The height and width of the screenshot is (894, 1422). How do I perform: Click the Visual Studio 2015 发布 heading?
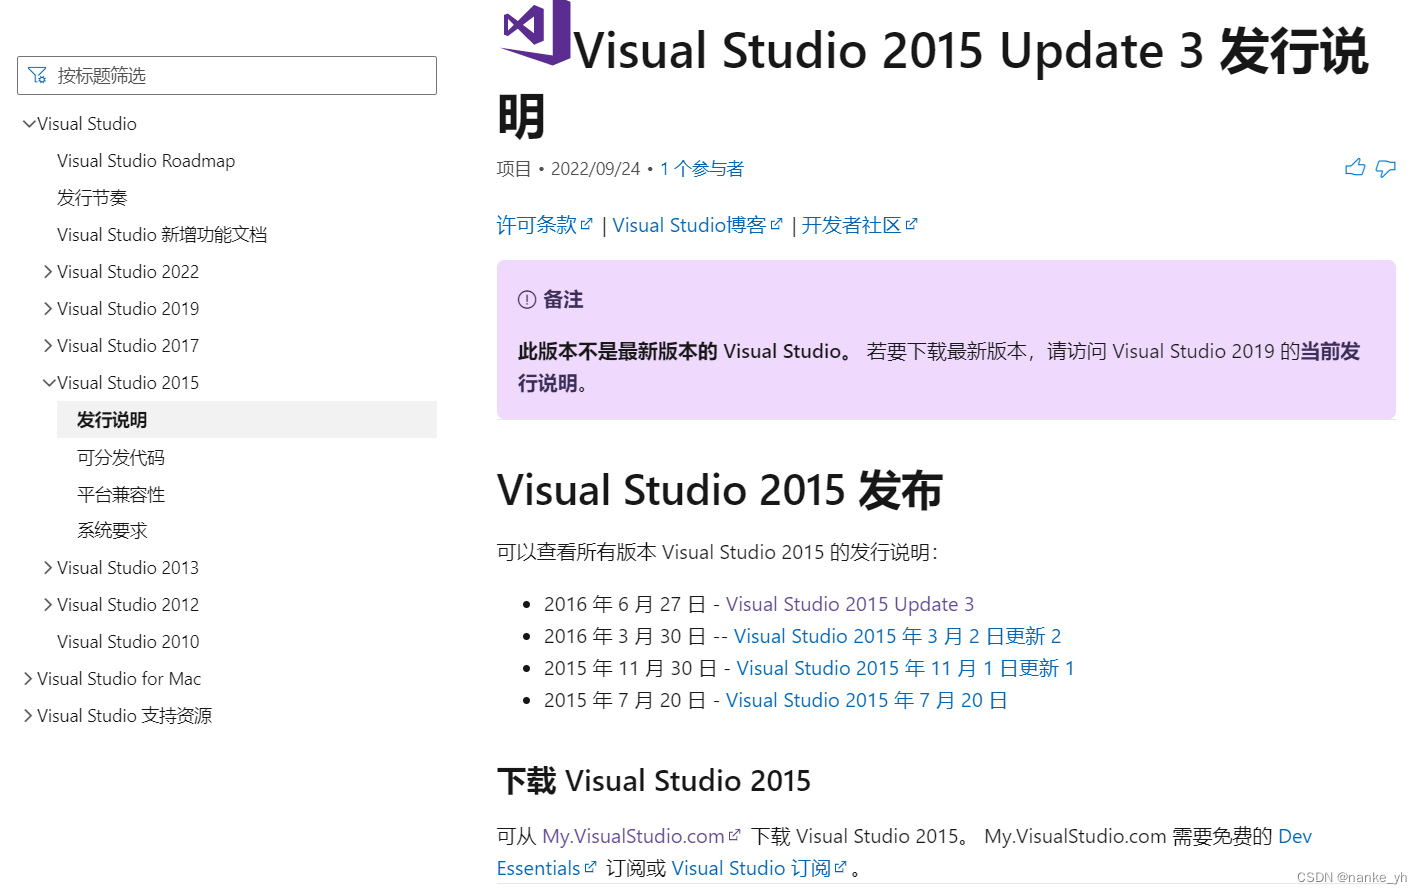click(720, 490)
